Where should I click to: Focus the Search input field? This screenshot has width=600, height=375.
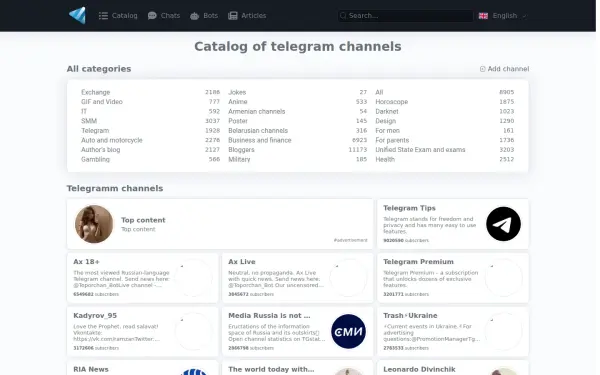(406, 16)
